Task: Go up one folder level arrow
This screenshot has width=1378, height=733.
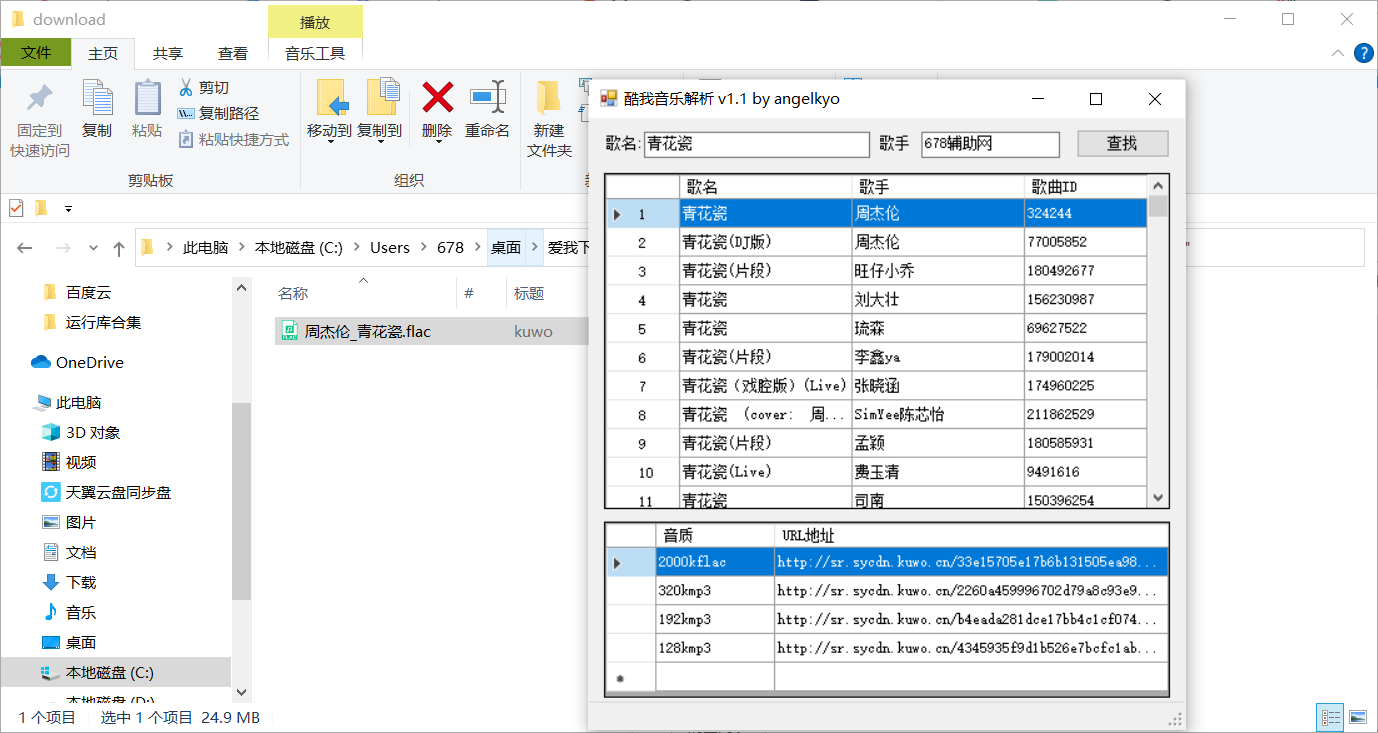Action: (x=119, y=248)
